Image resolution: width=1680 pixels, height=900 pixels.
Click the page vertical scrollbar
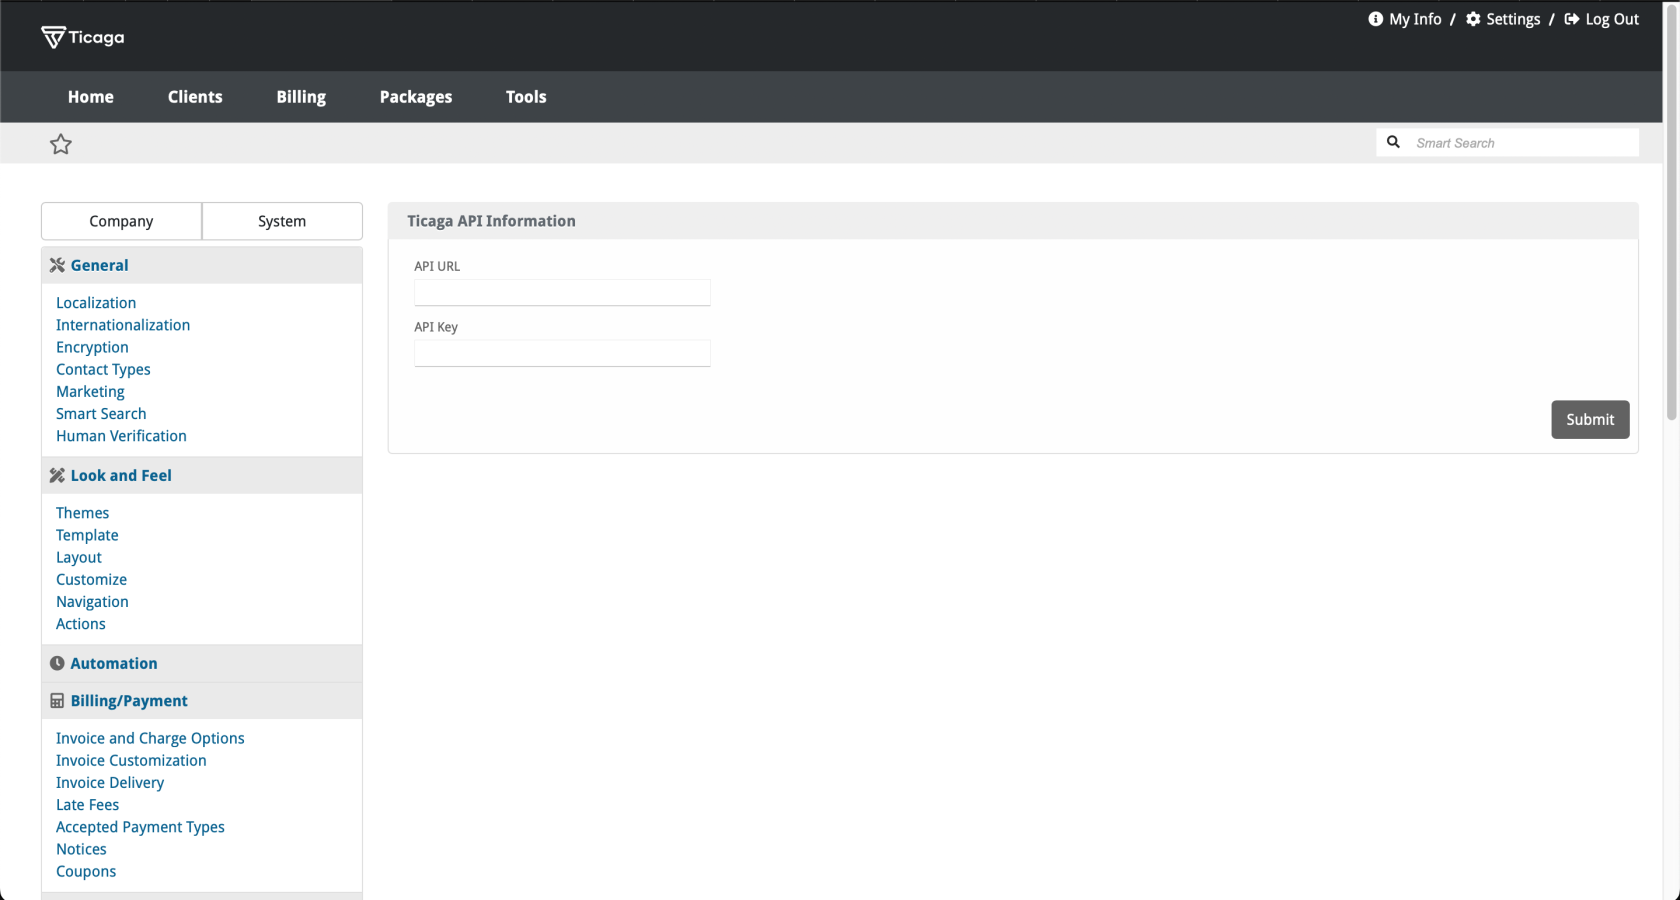[1671, 211]
